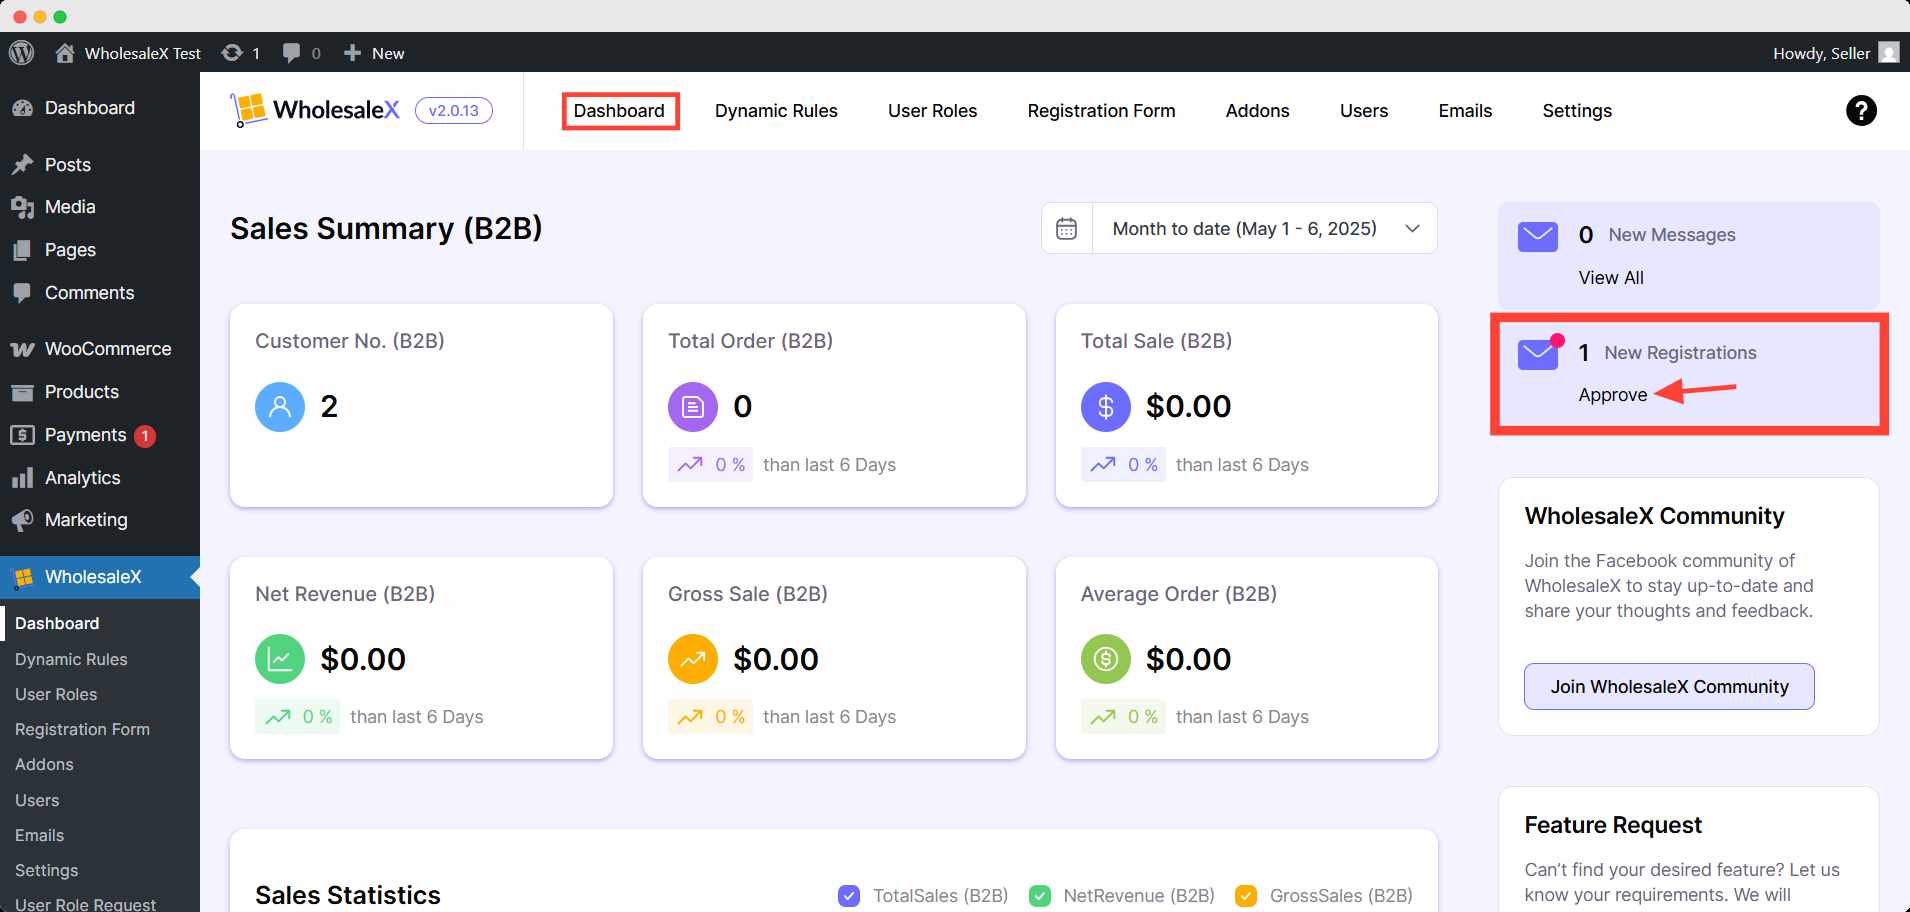
Task: Click the v2.0.13 version badge
Action: (454, 111)
